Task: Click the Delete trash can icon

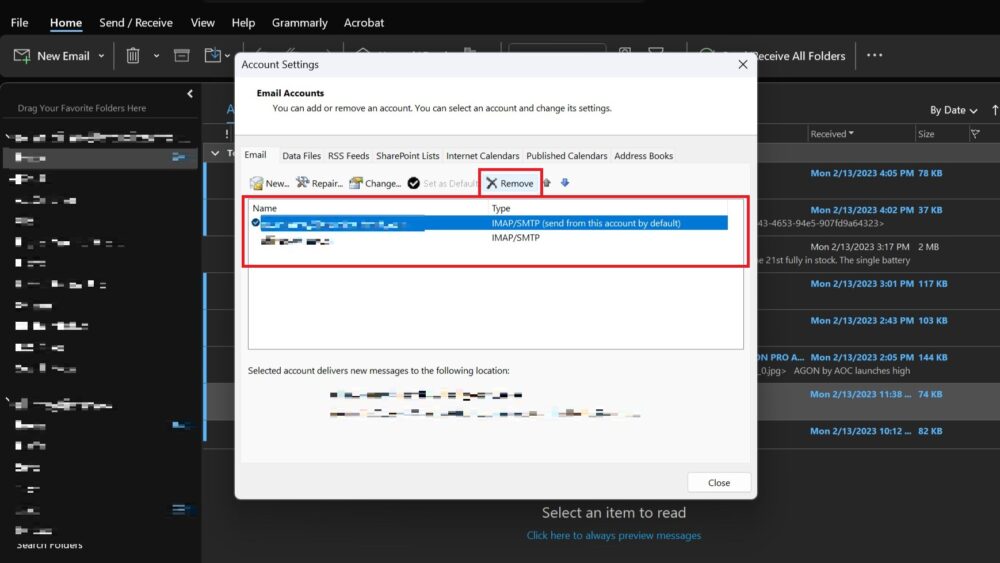Action: point(133,56)
